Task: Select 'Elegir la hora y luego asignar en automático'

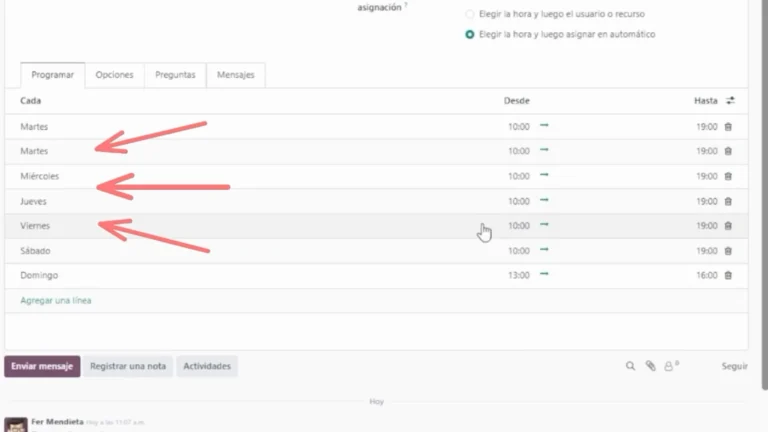Action: click(x=470, y=34)
